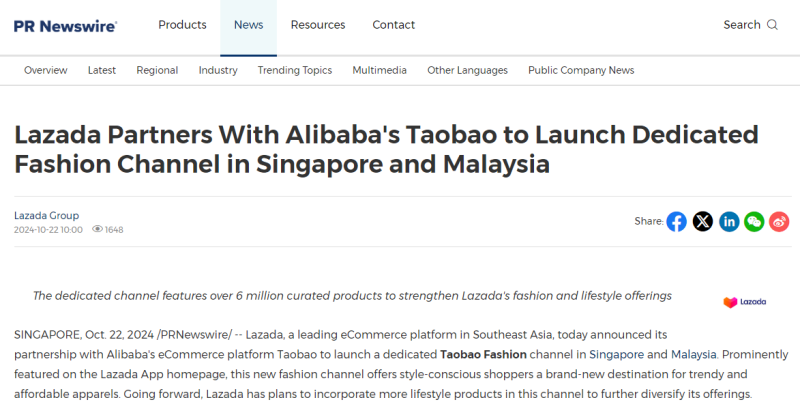This screenshot has height=413, width=800.
Task: Open the PR Newswire logo homepage
Action: point(65,26)
